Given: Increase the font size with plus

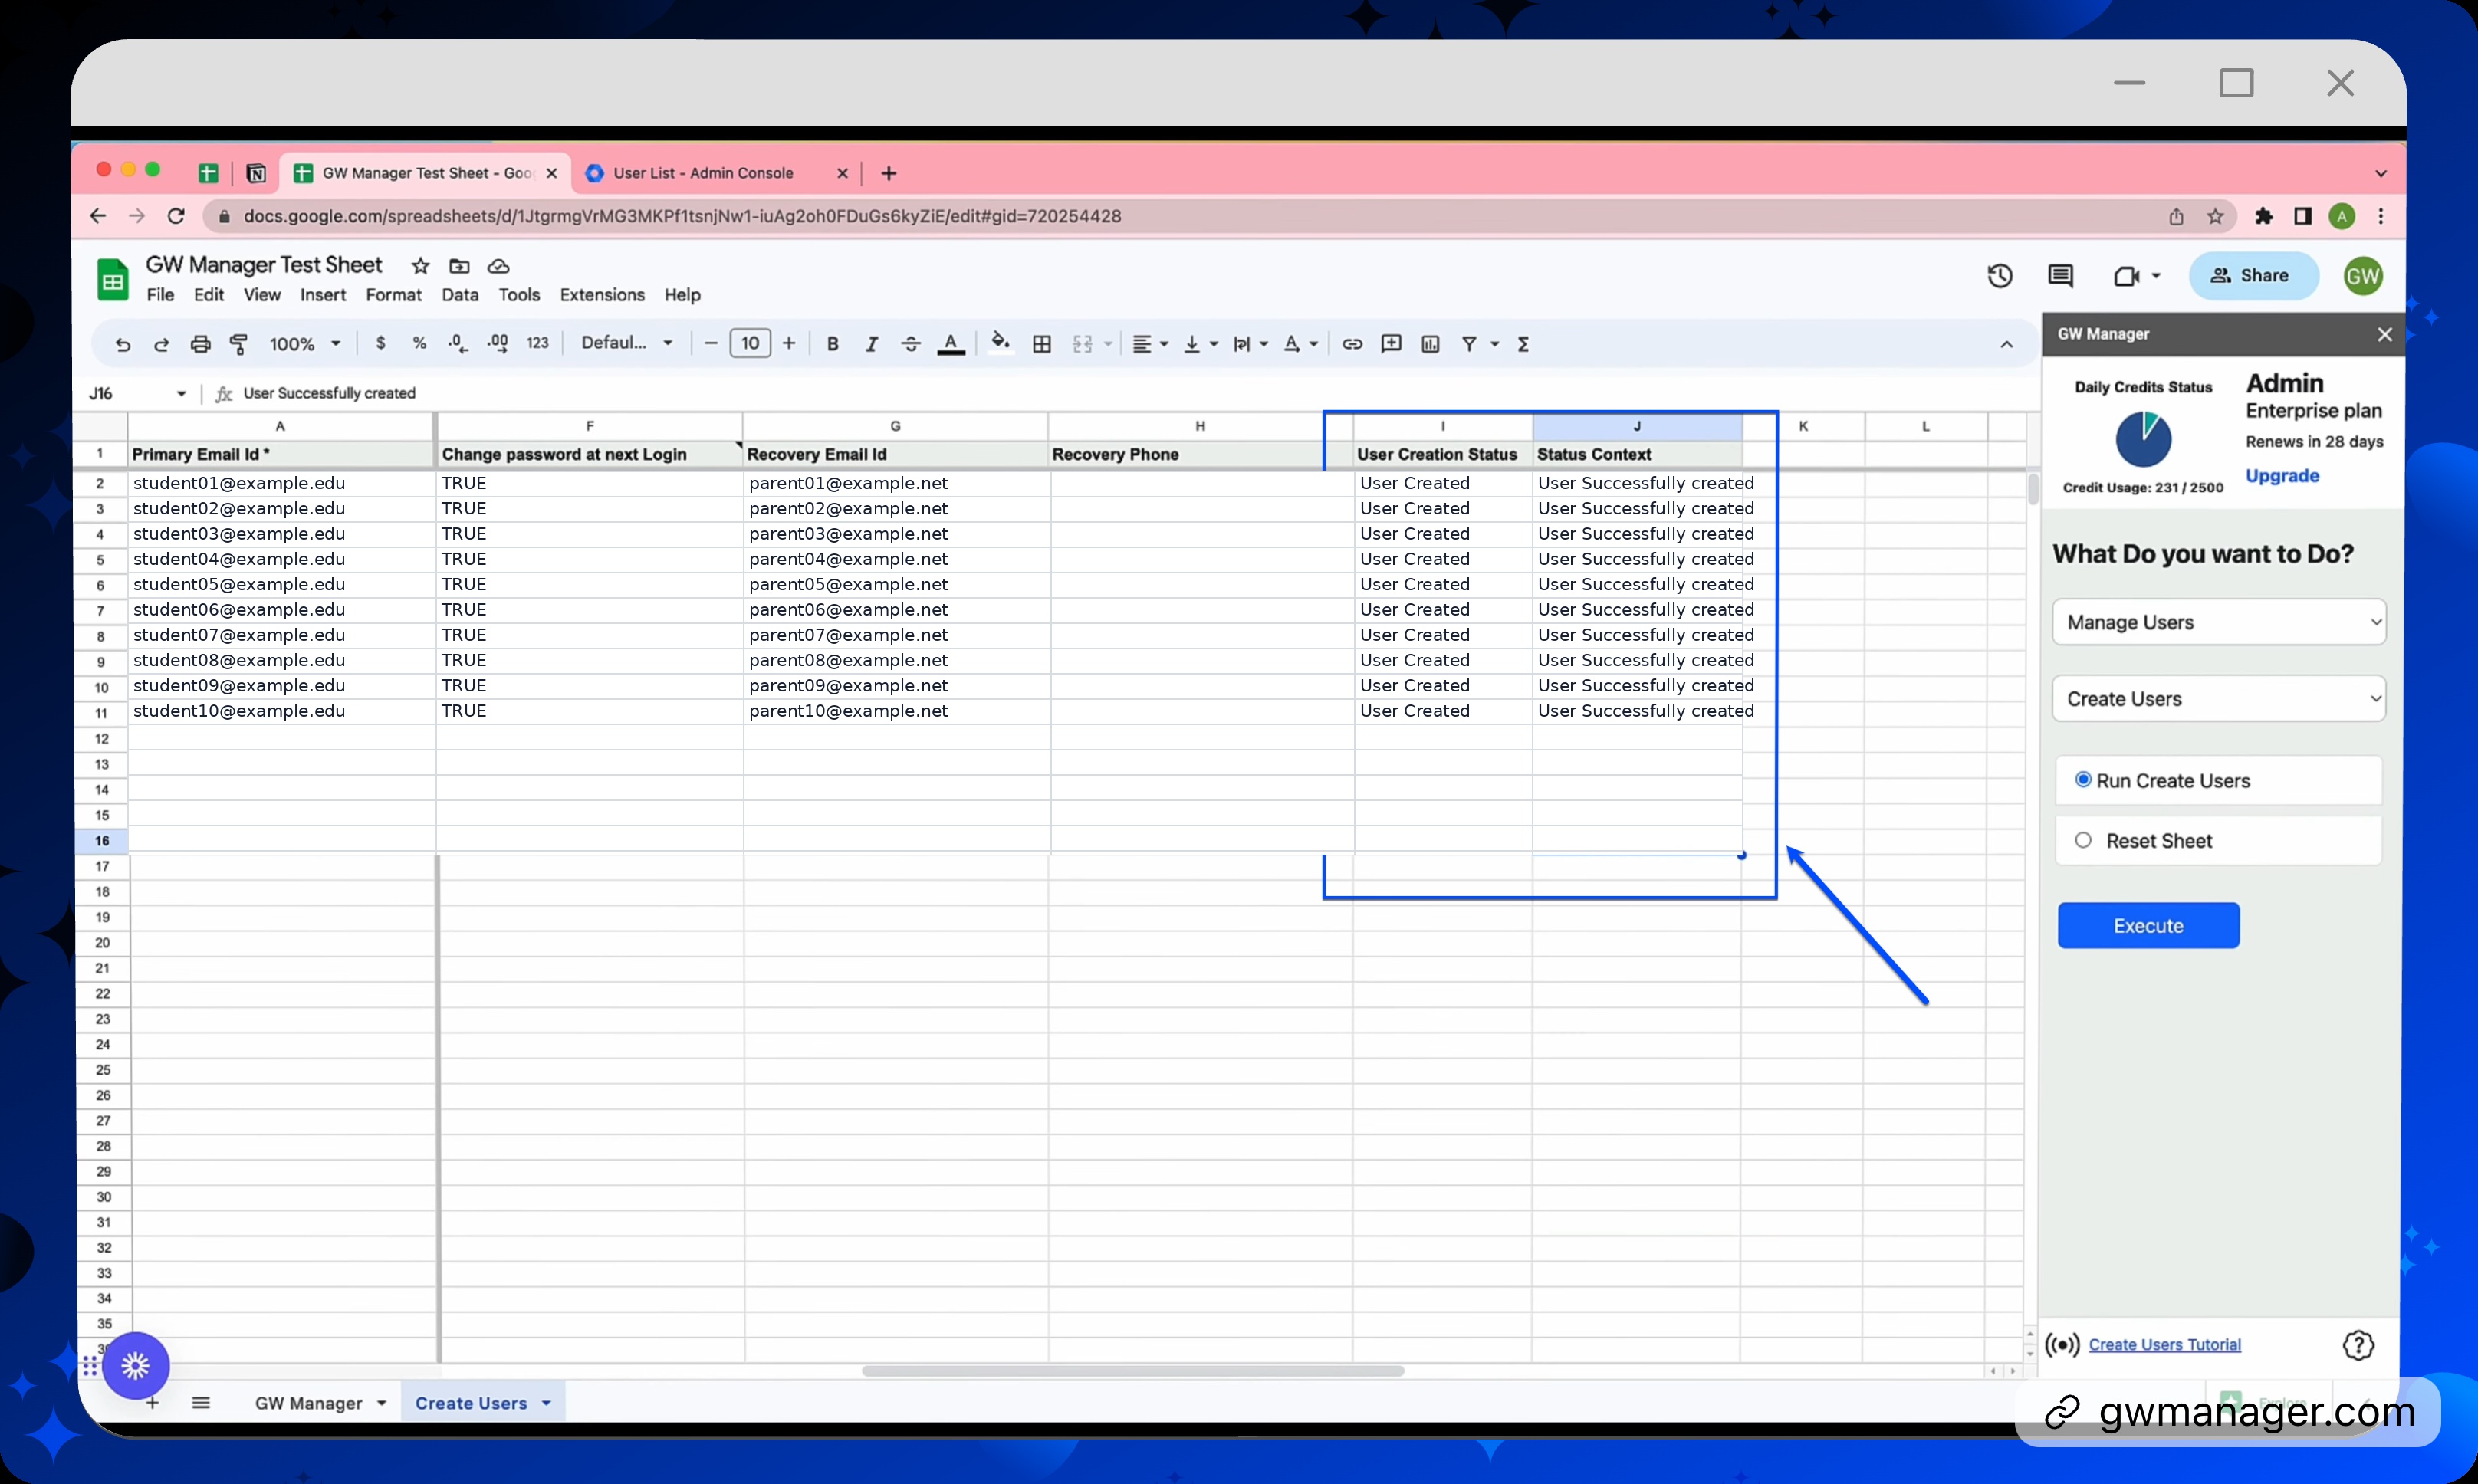Looking at the screenshot, I should point(789,343).
